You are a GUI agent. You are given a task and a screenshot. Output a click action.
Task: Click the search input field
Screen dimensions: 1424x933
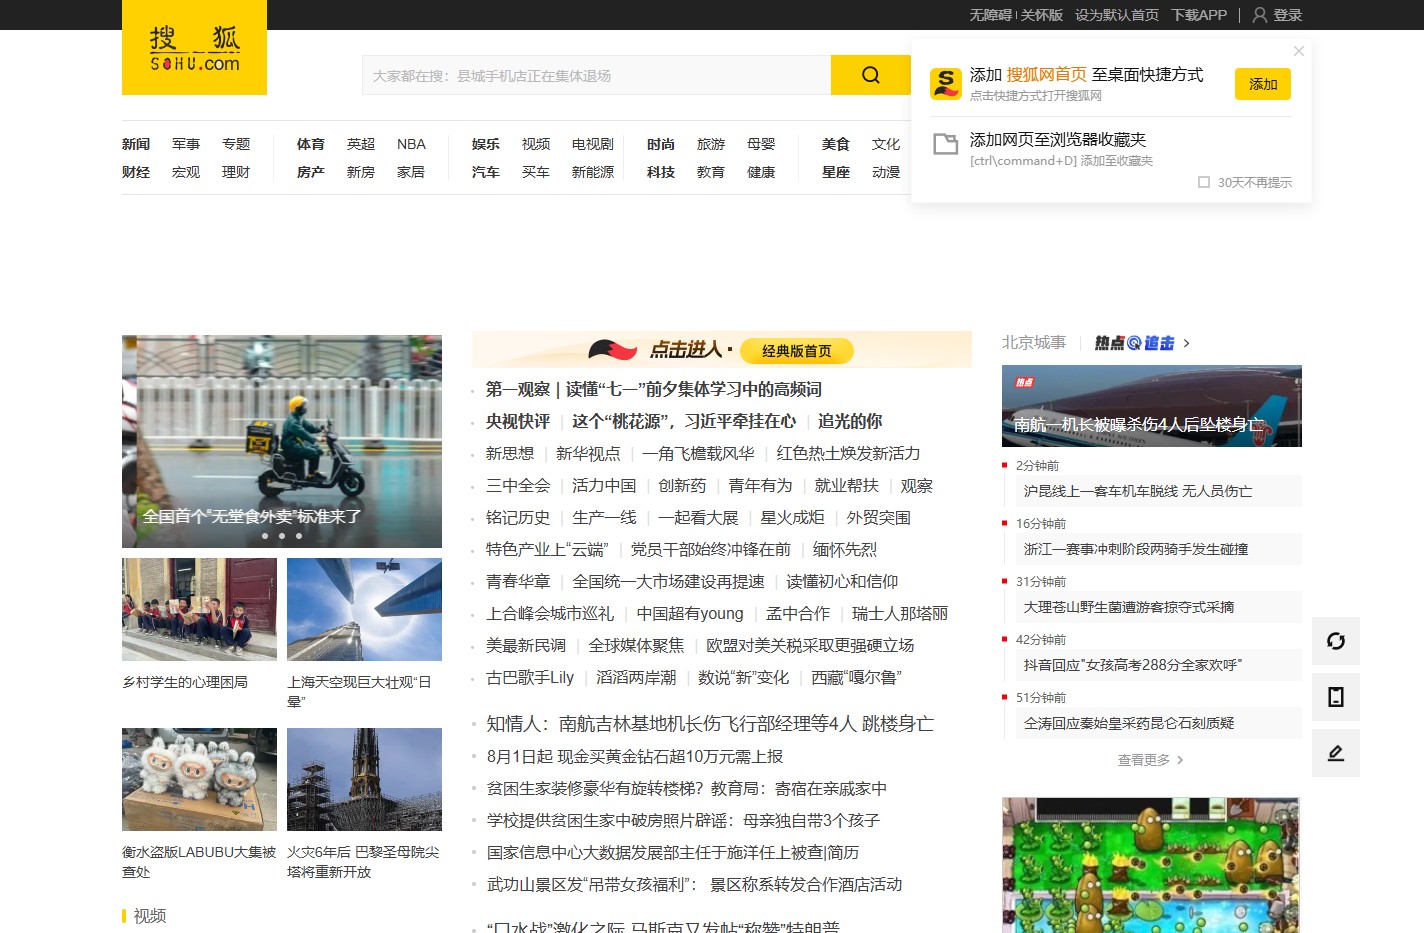[597, 75]
